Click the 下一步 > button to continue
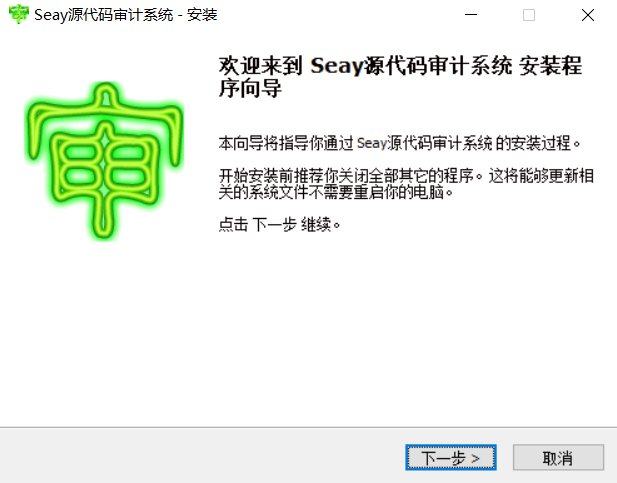Screen dimensions: 617x483 tap(451, 457)
